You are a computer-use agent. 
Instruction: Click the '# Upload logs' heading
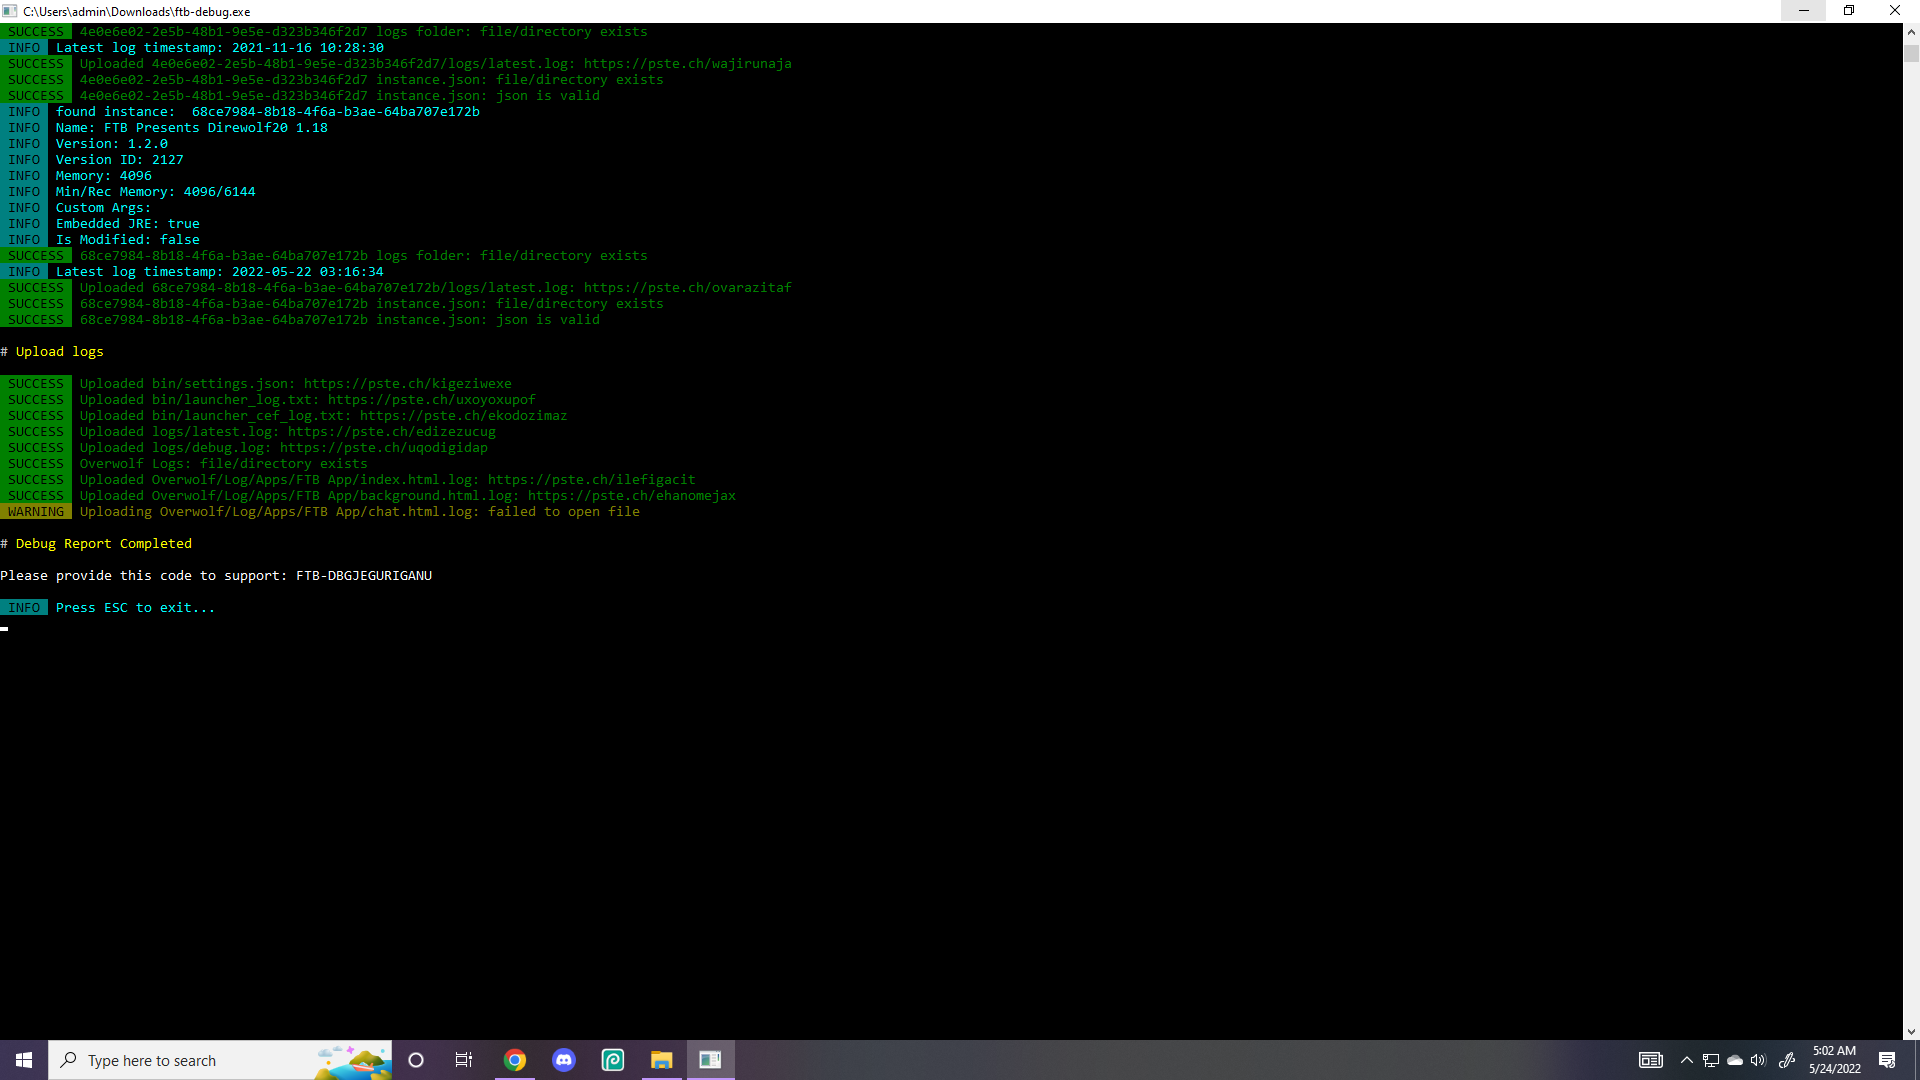coord(52,352)
